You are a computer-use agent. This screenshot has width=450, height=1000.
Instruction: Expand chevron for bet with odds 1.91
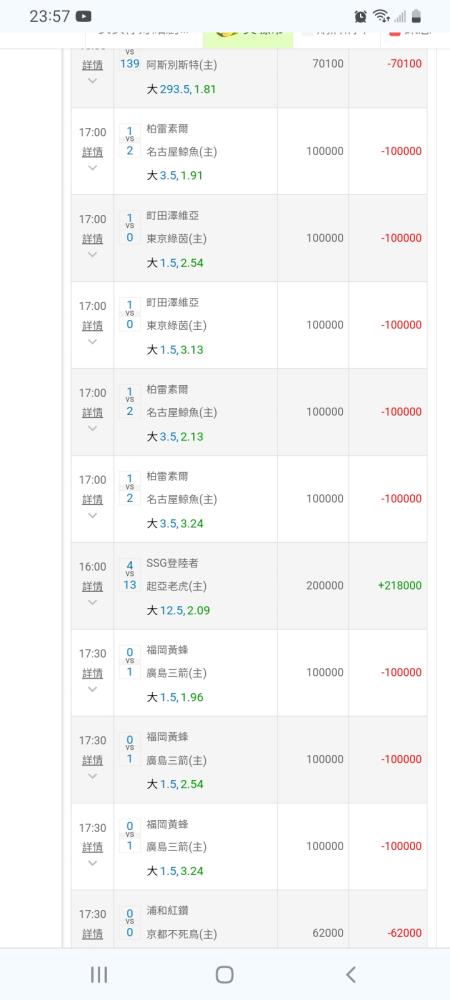tap(92, 168)
